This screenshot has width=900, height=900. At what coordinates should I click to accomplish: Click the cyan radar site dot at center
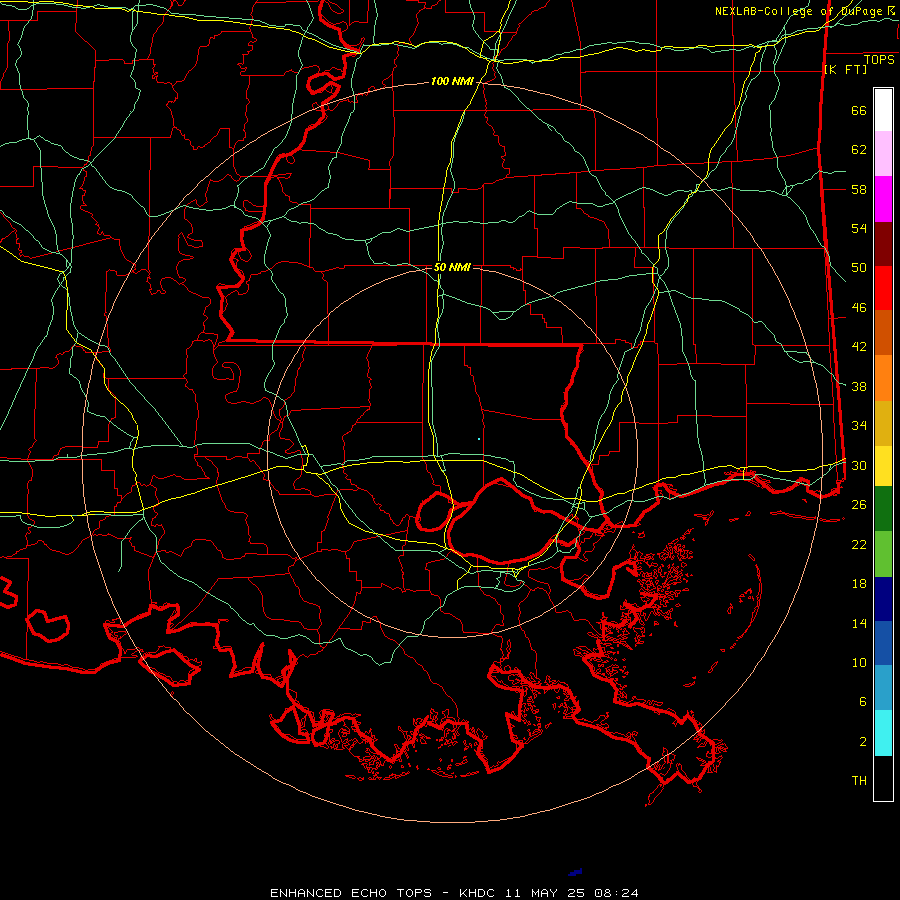pyautogui.click(x=479, y=439)
